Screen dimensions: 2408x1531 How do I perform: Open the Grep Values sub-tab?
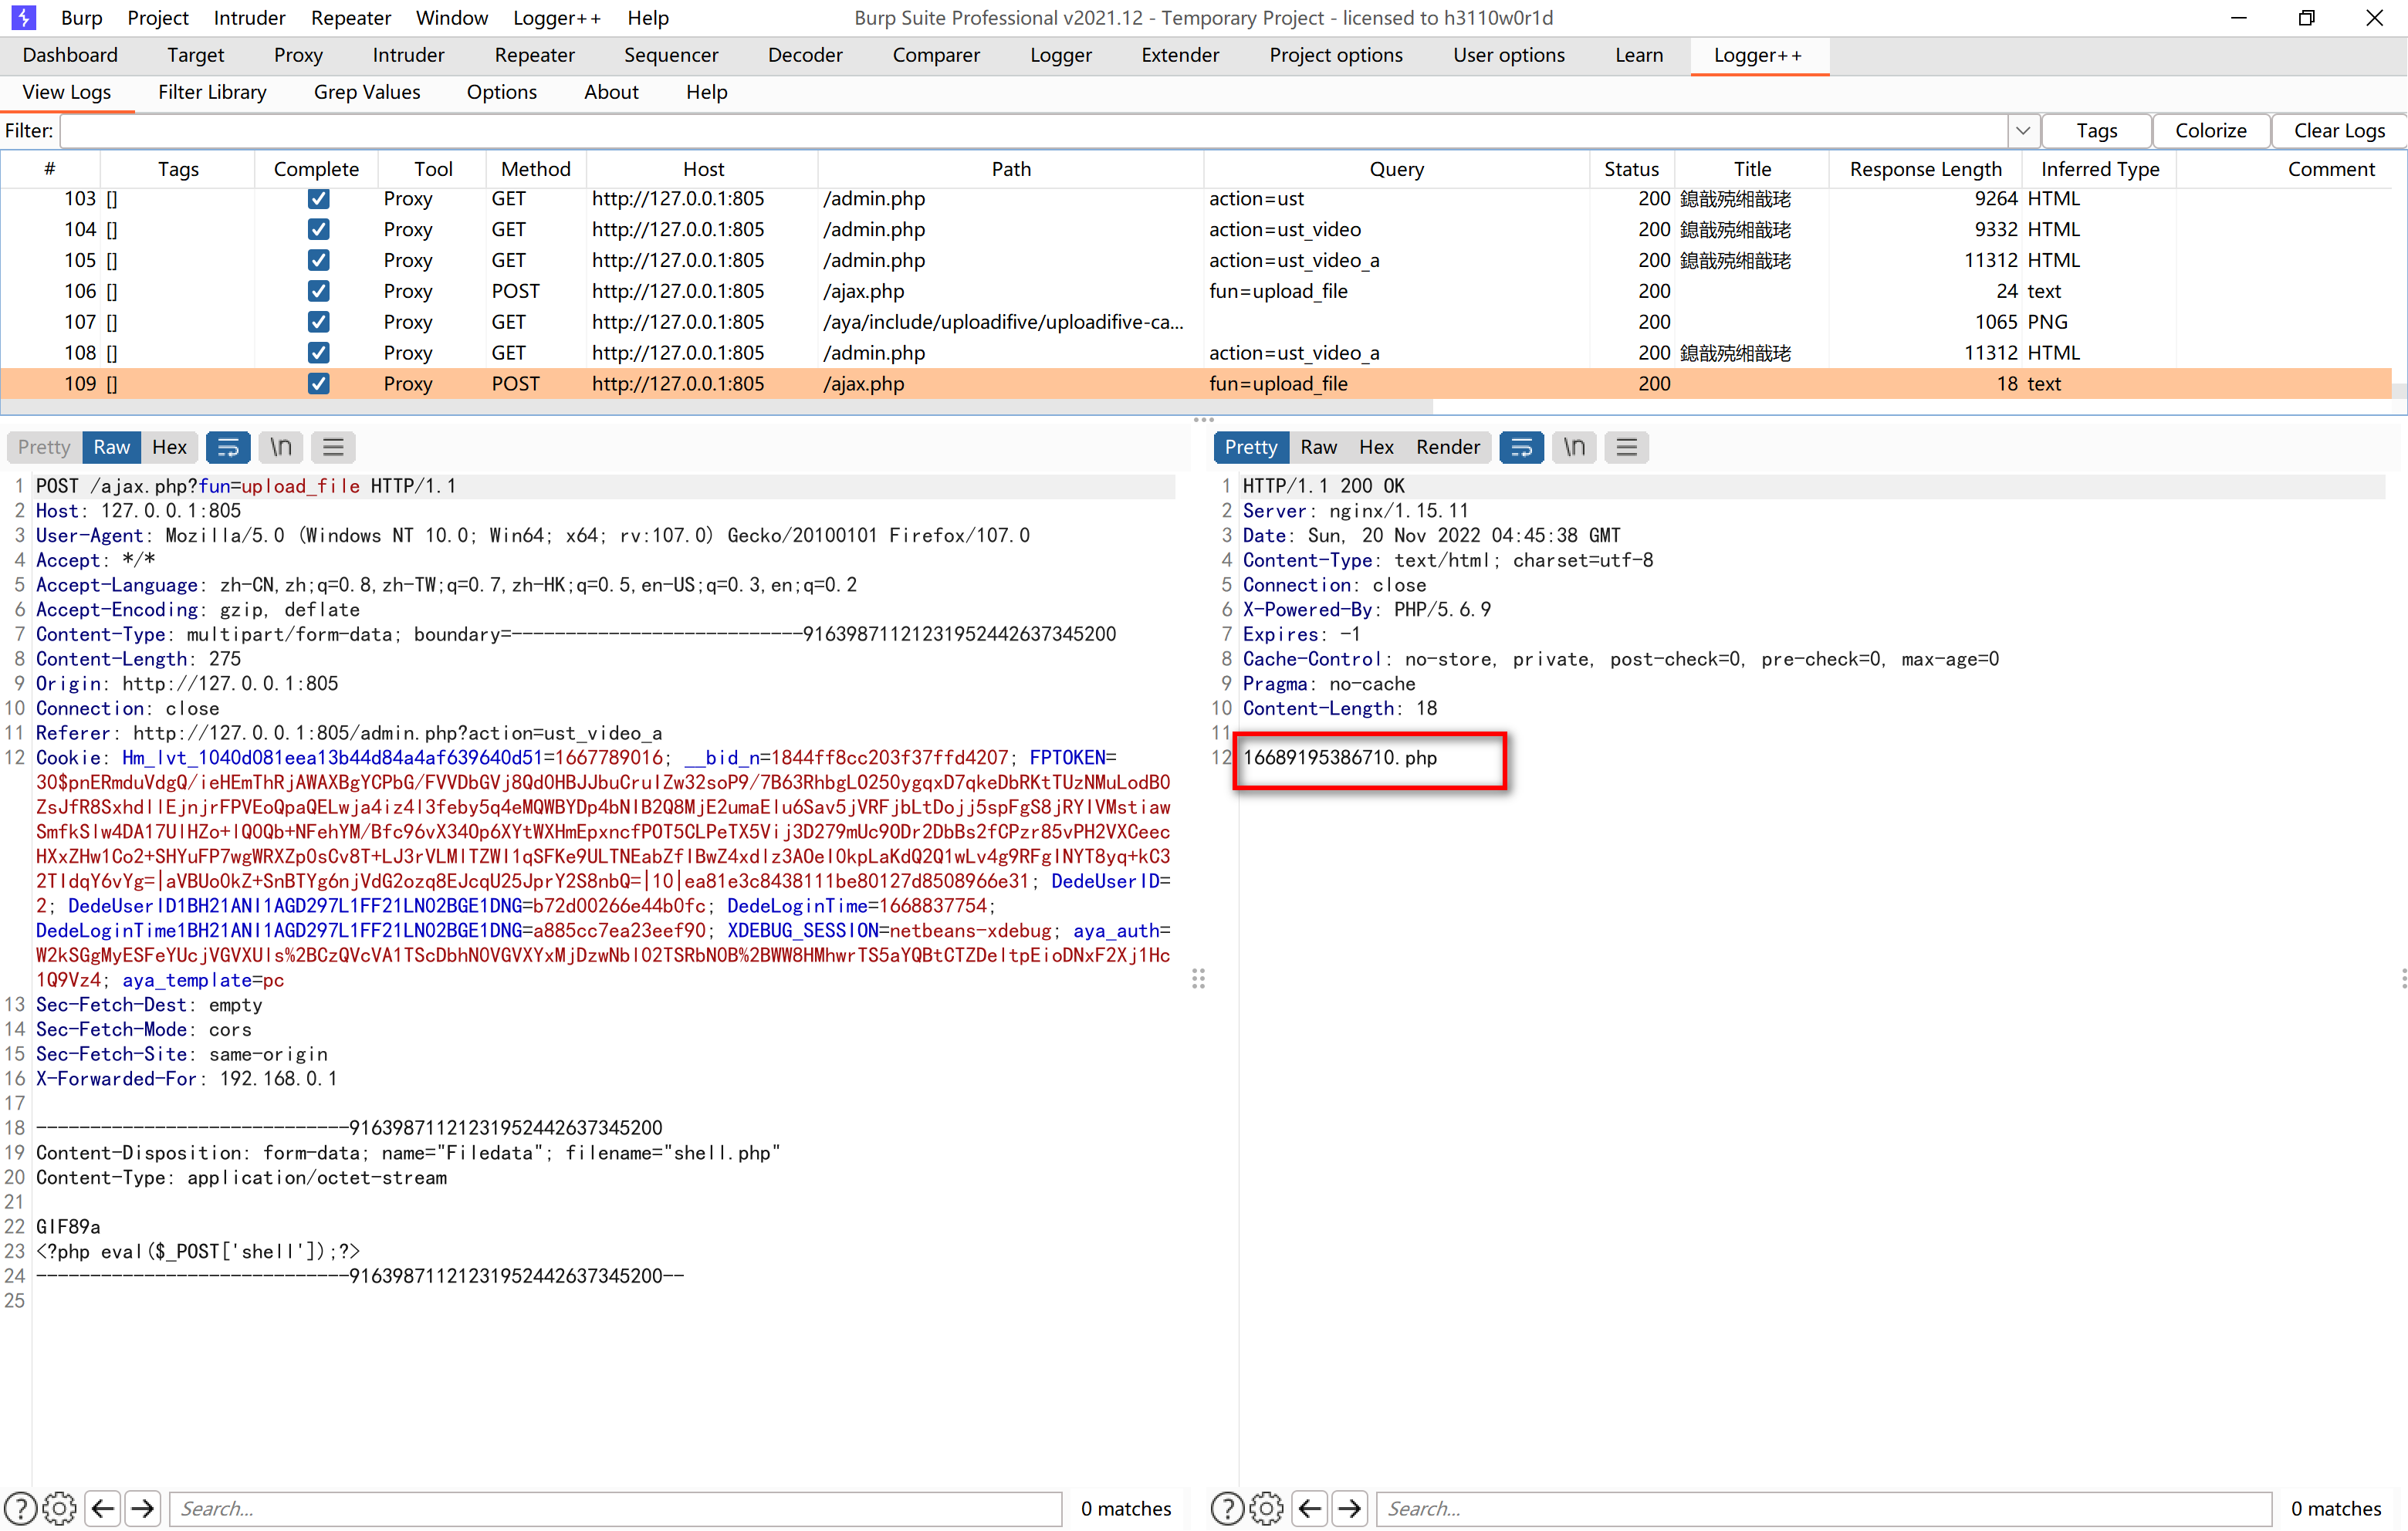point(366,92)
